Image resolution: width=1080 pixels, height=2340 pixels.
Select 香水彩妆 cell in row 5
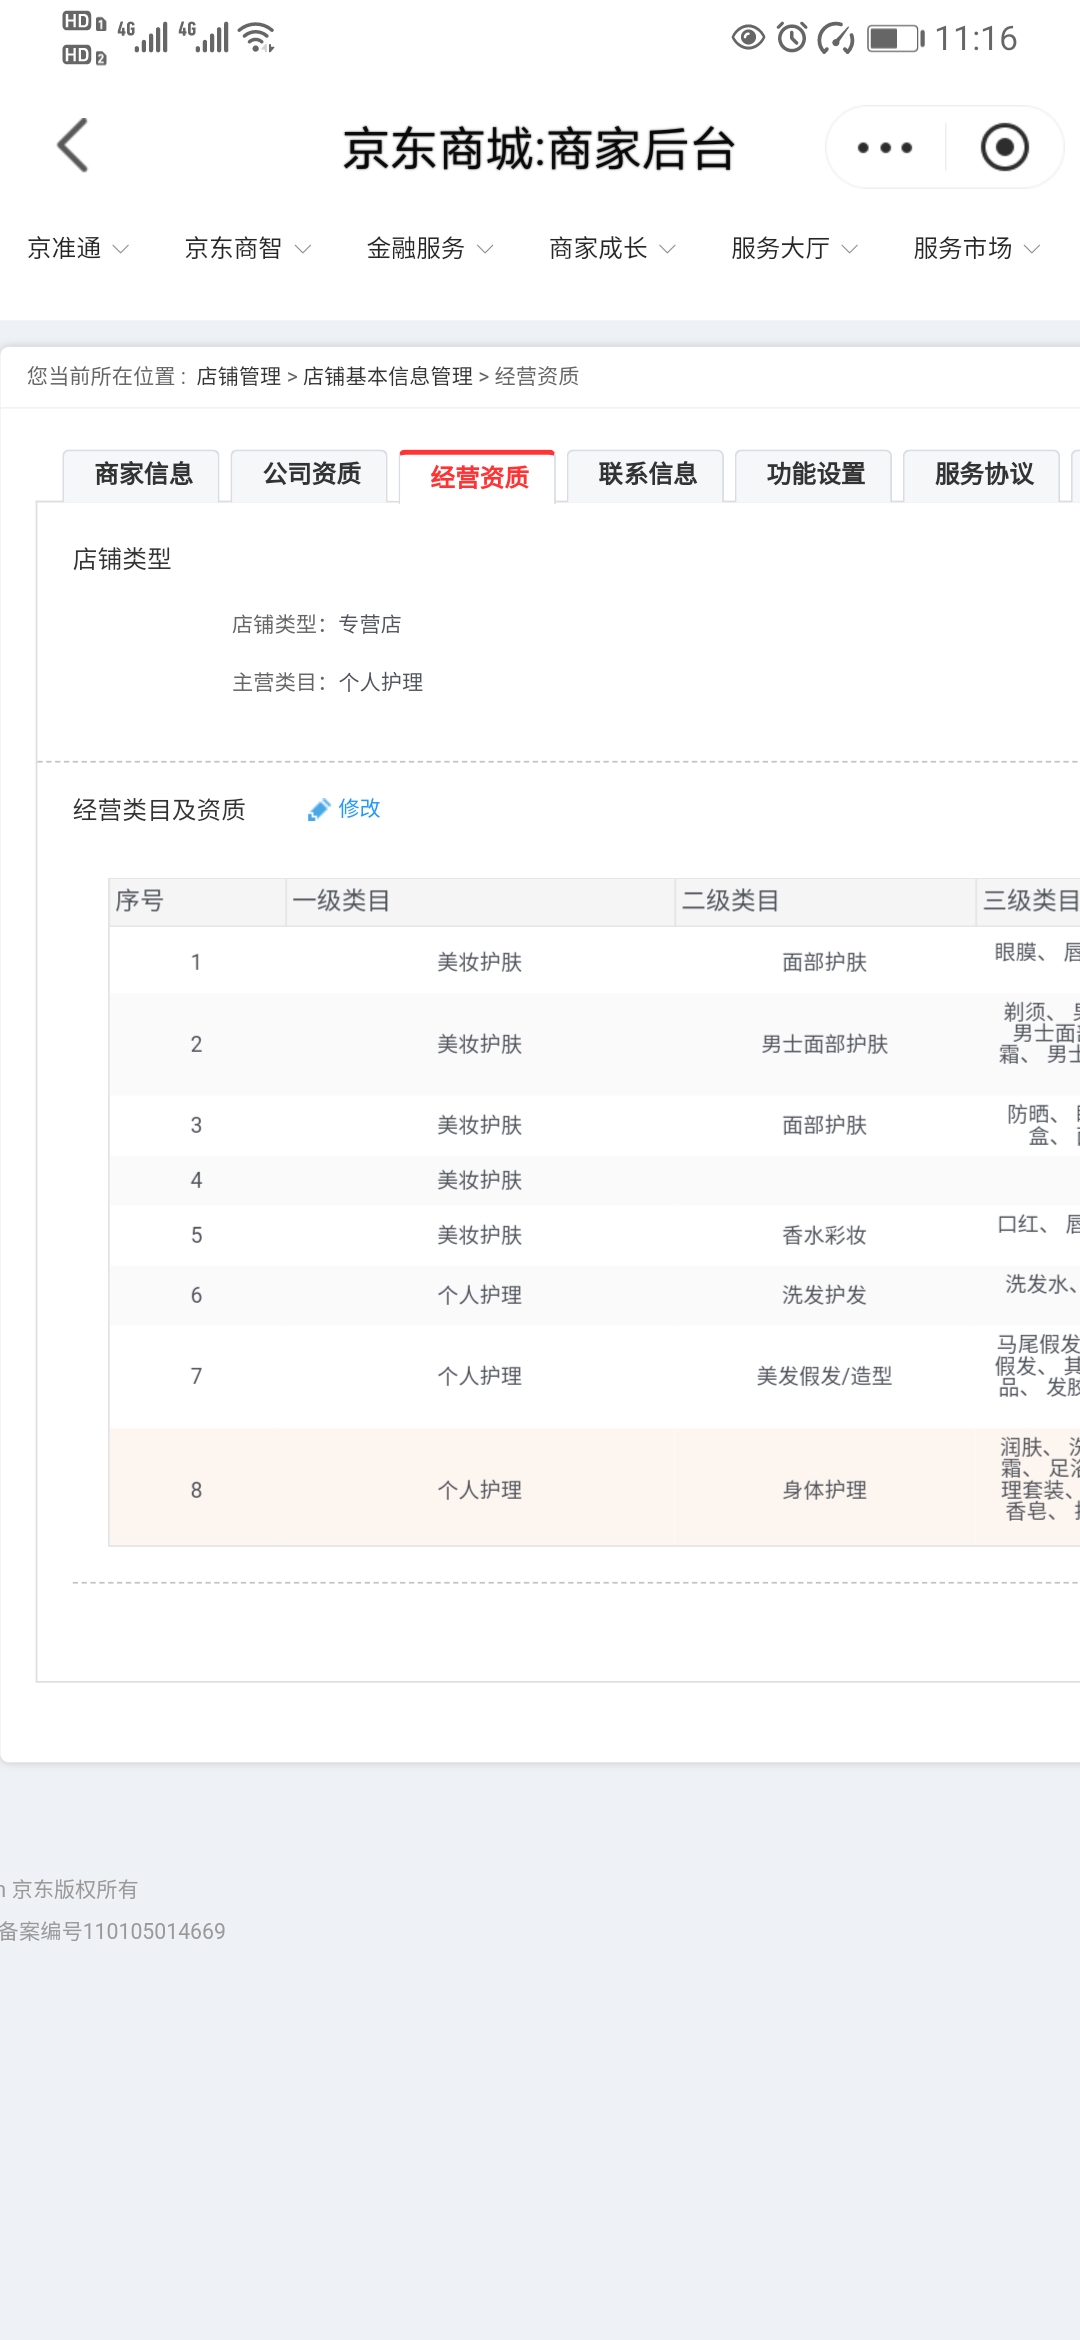click(x=824, y=1235)
